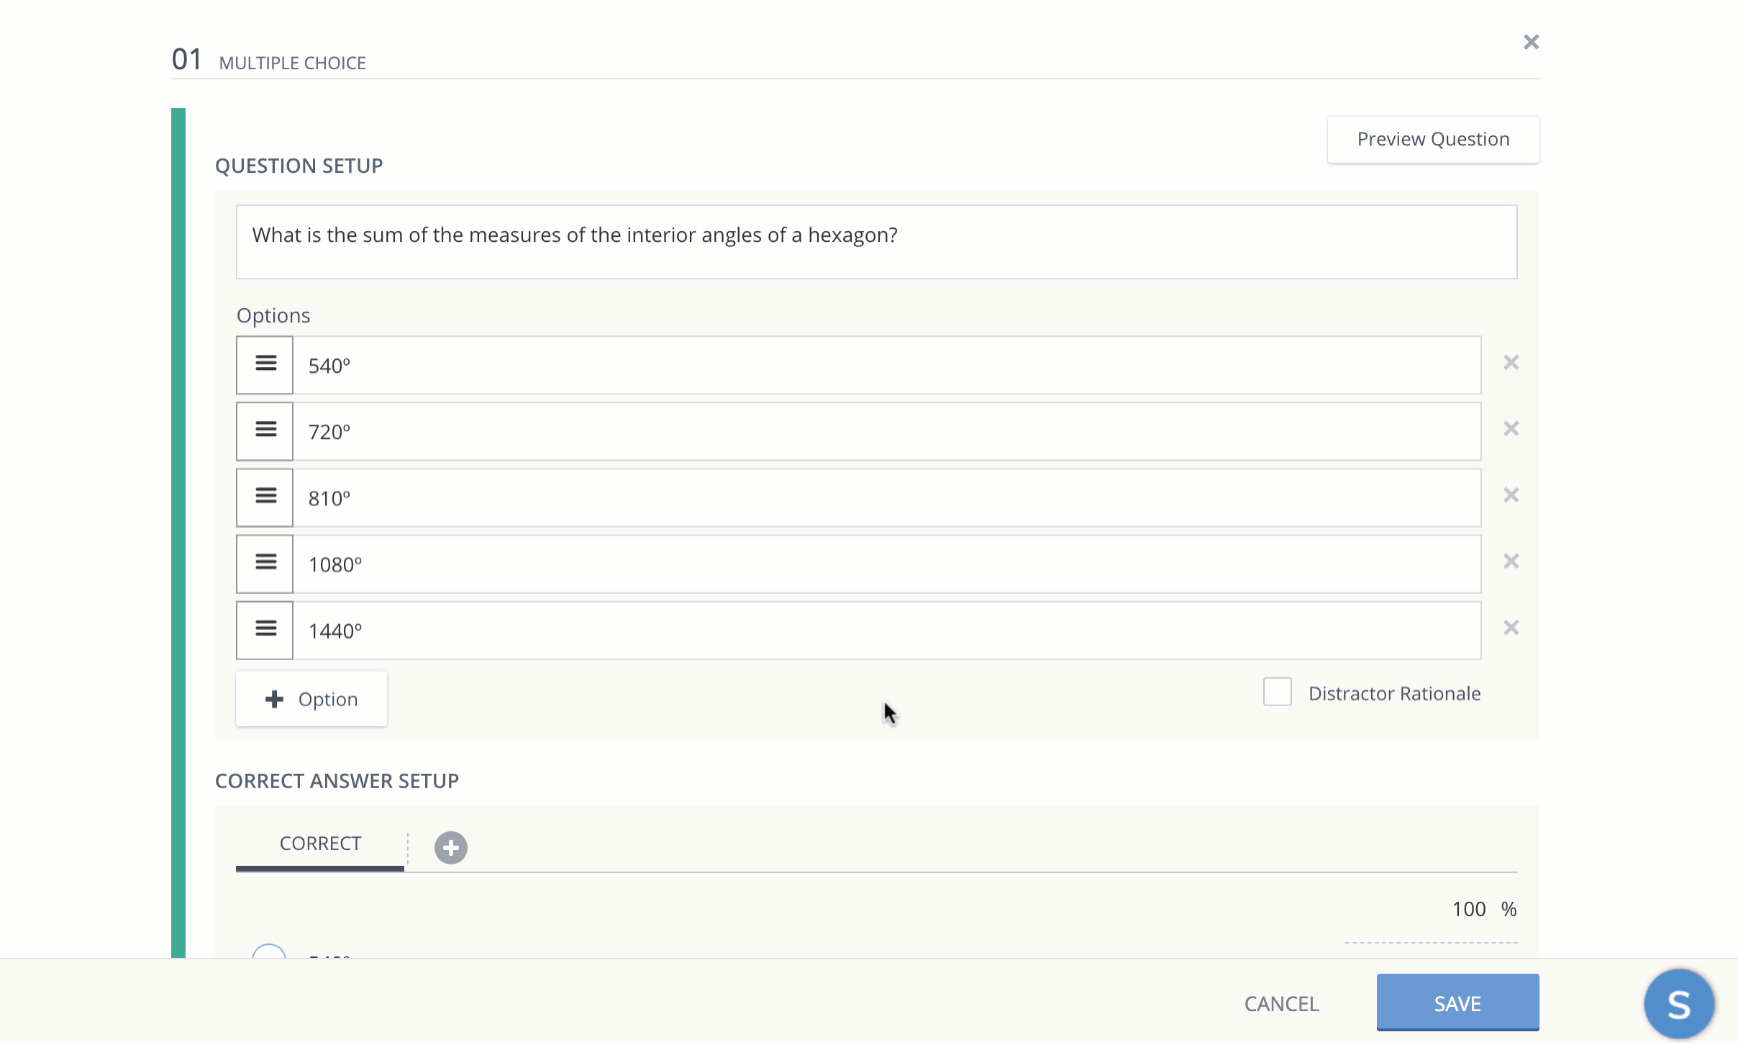
Task: Select the radio button marking the correct answer
Action: click(267, 957)
